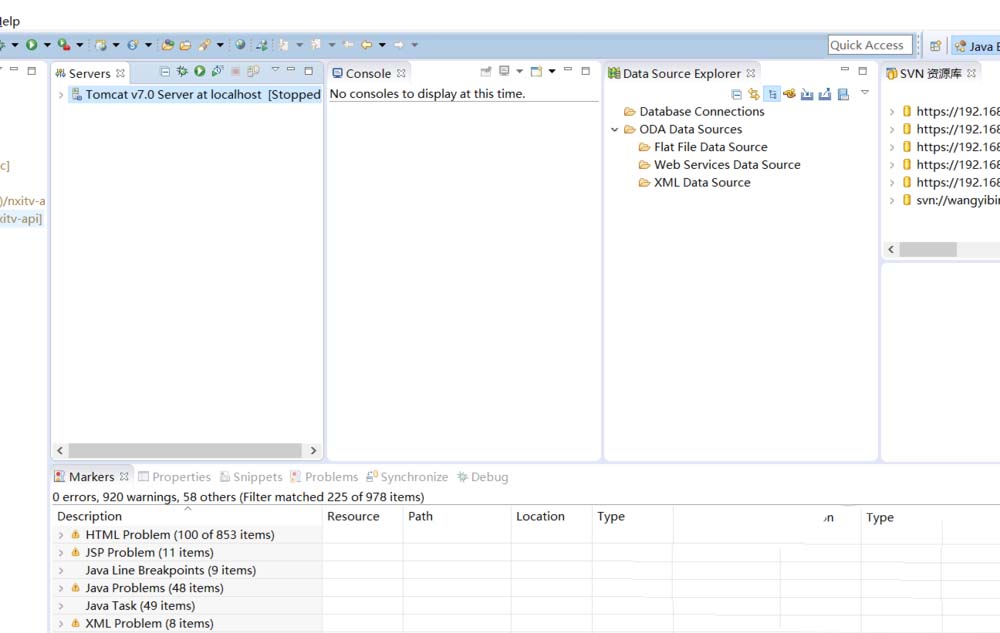This screenshot has height=633, width=1000.
Task: Click the main toolbar Run button
Action: 31,45
